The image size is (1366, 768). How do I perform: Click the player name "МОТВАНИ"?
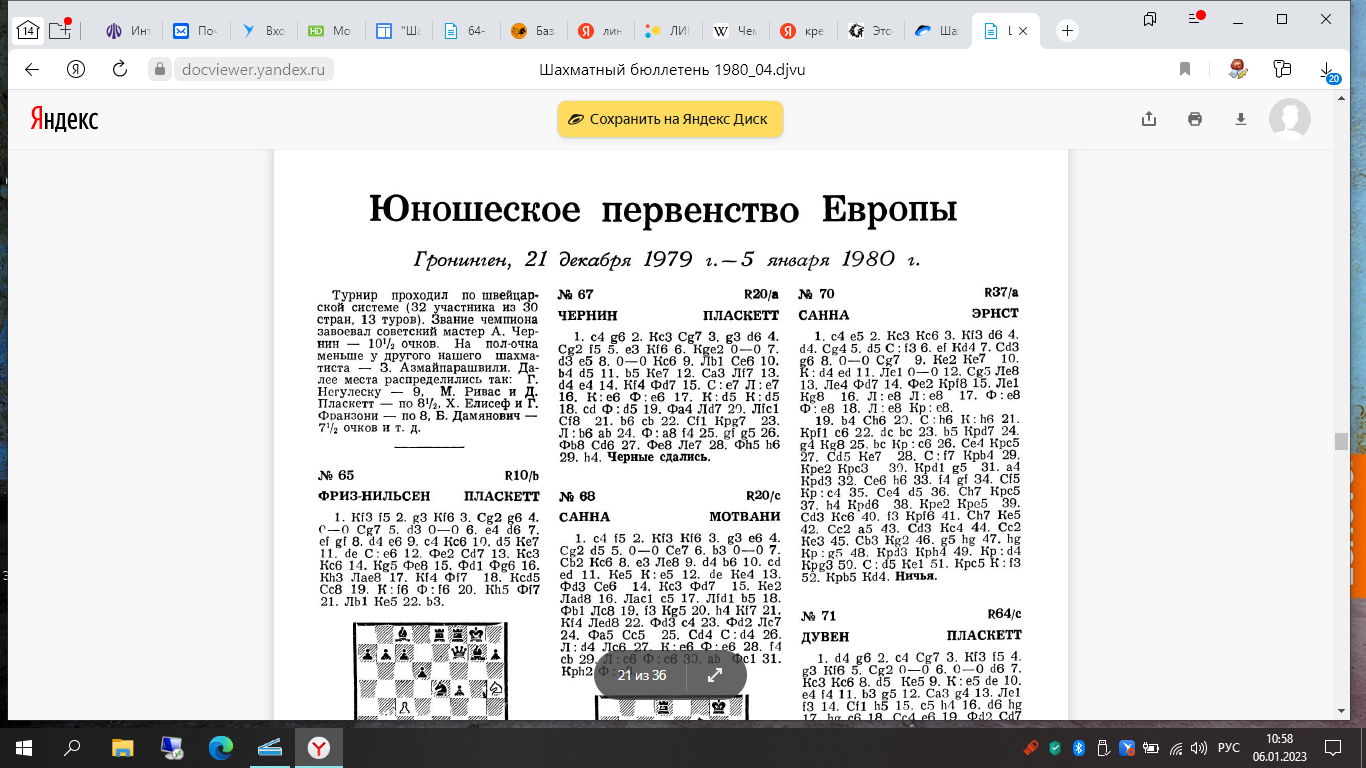(745, 517)
